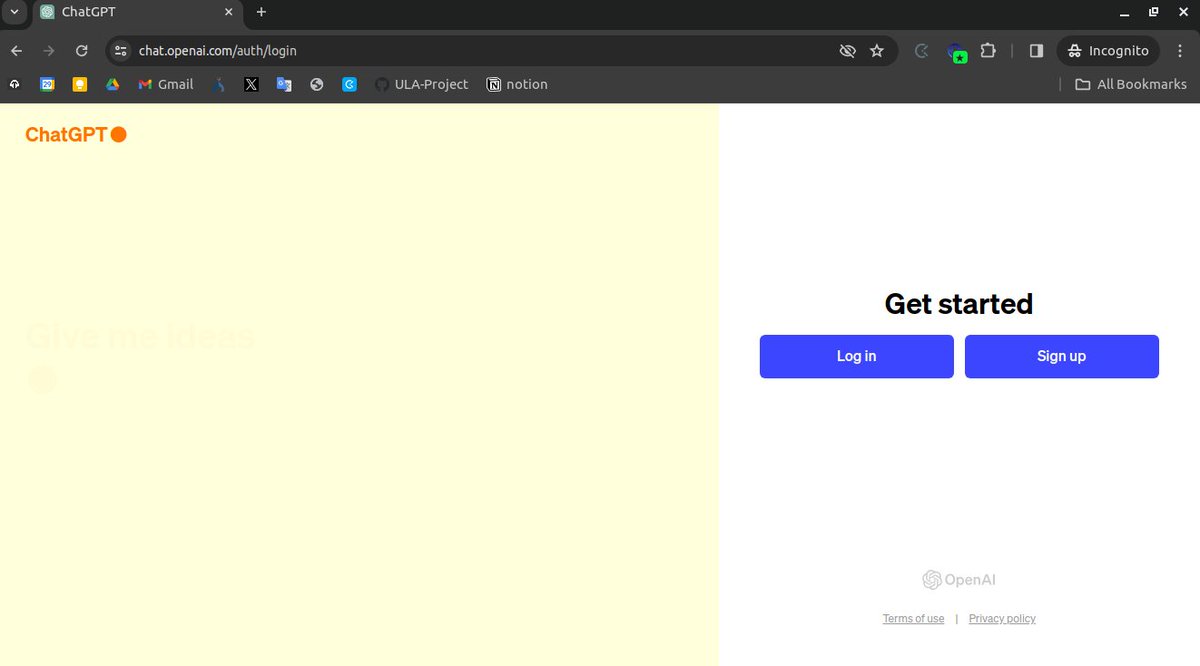Viewport: 1200px width, 666px height.
Task: Select the ChatGPT browser tab
Action: (x=138, y=13)
